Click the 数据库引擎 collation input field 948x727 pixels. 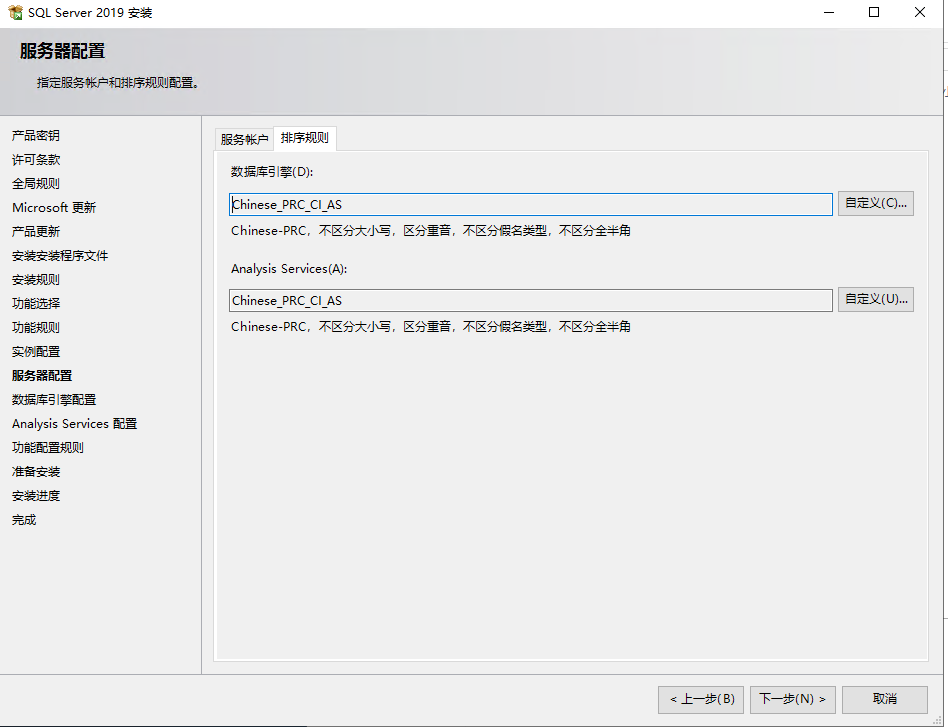tap(530, 204)
